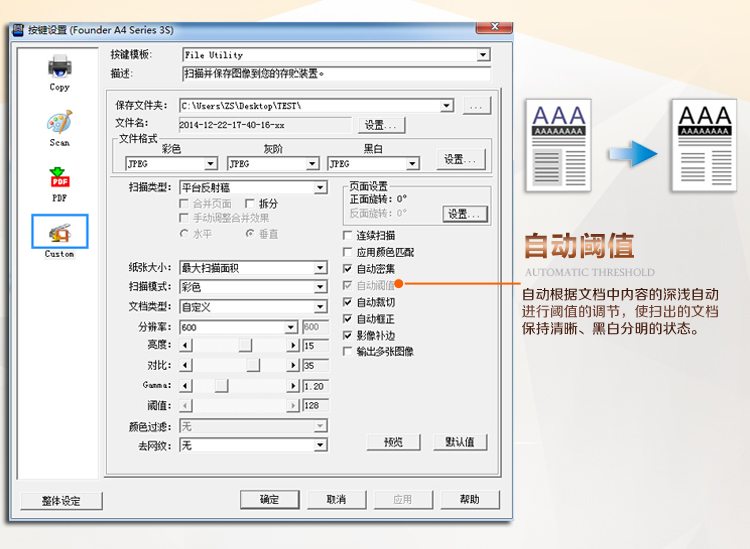Click the browse folder '...' button
750x549 pixels.
(476, 105)
